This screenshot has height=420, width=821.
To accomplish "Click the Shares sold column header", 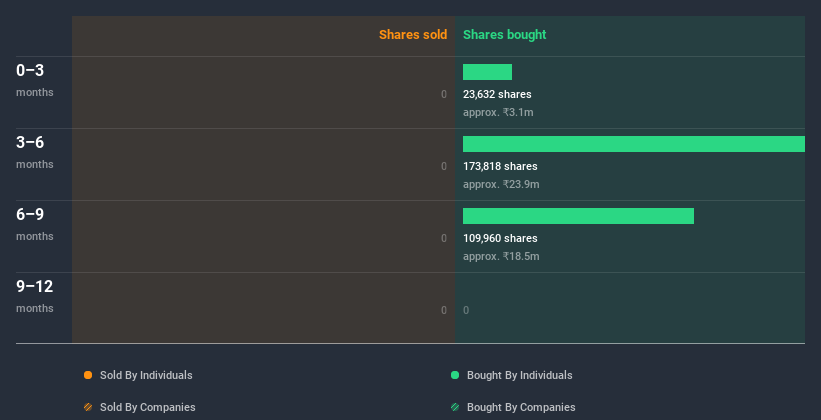I will click(x=413, y=35).
